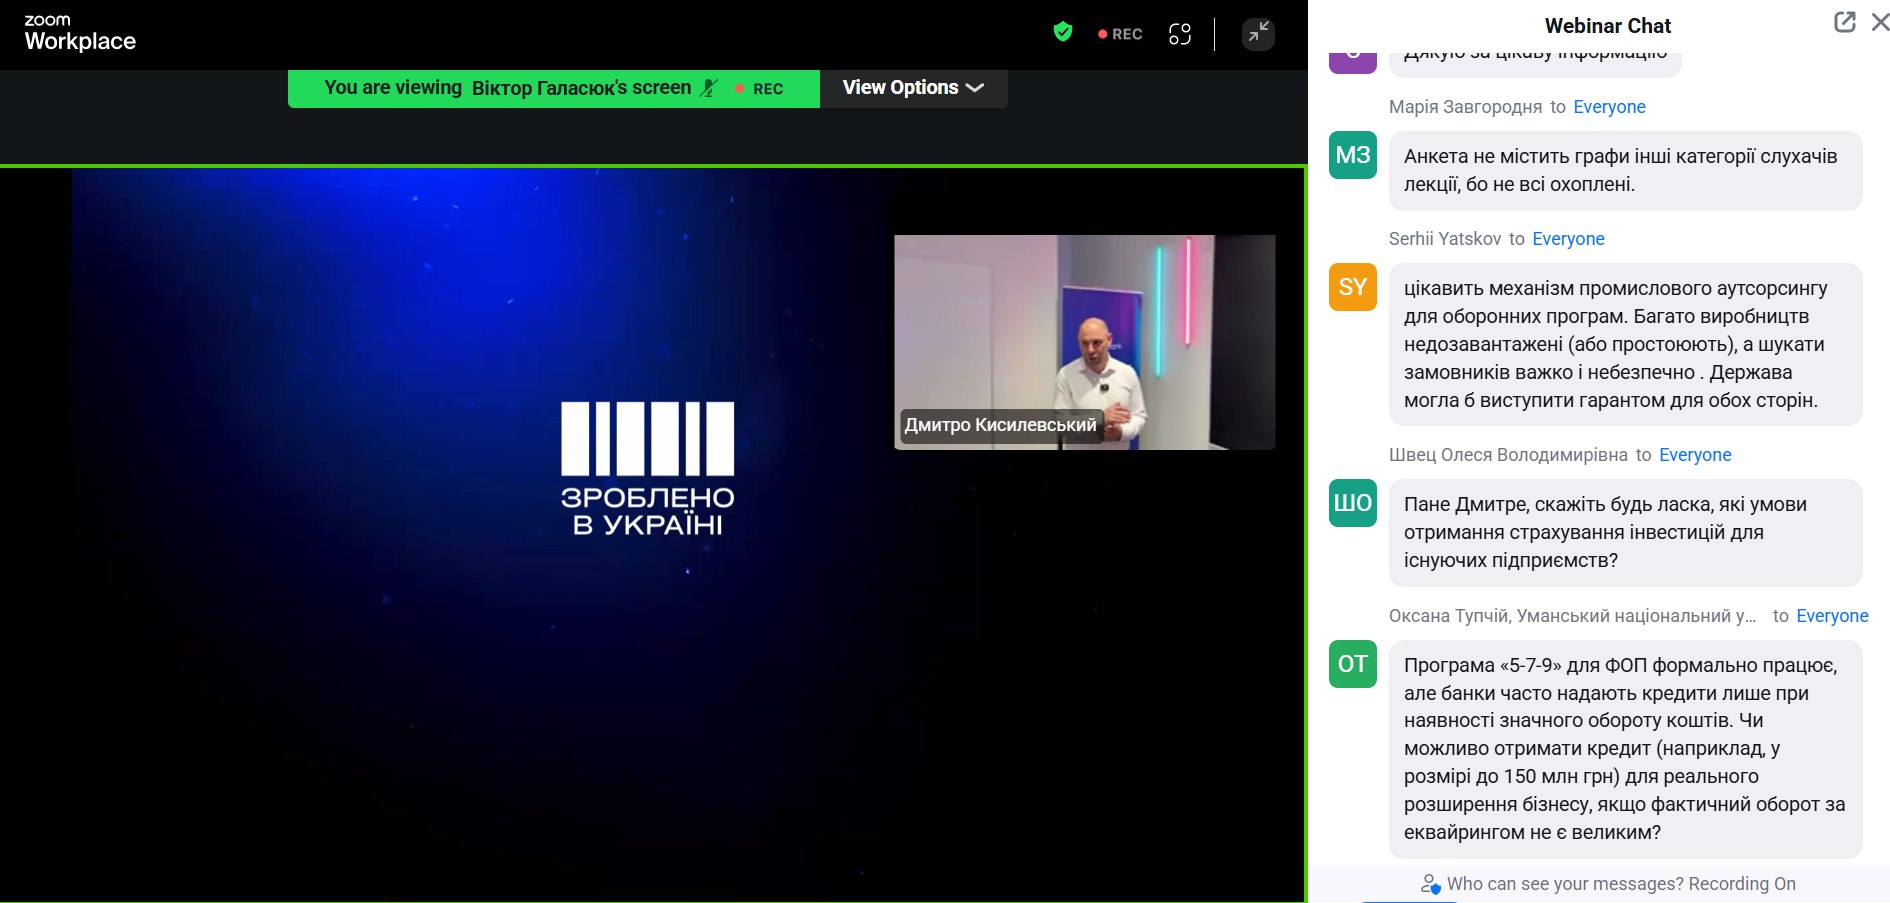Close the Webinar Chat panel
This screenshot has height=903, width=1890.
click(1880, 22)
